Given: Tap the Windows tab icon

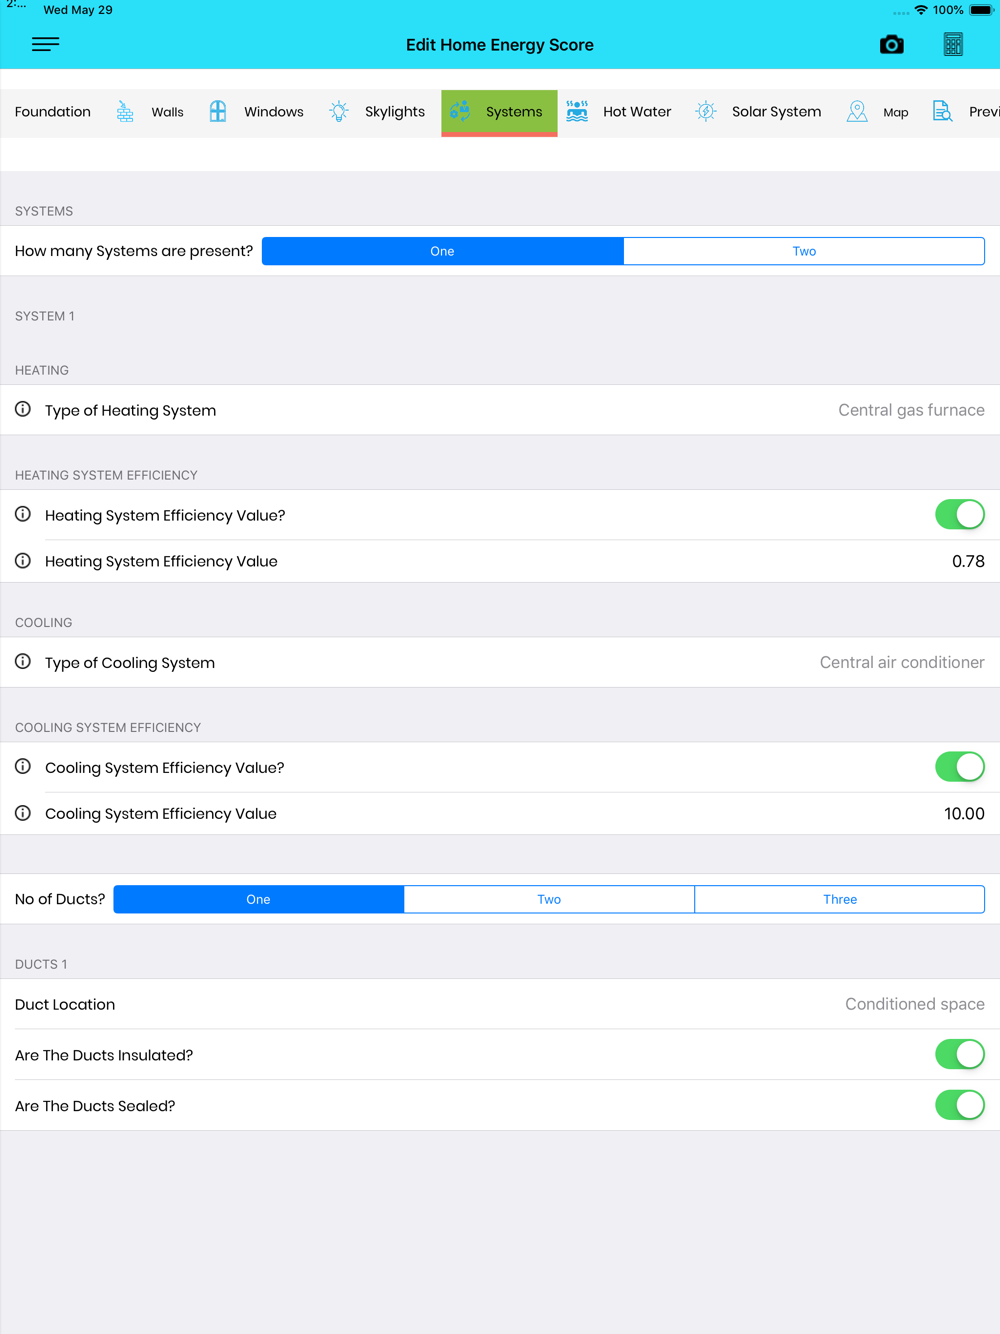Looking at the screenshot, I should pos(218,111).
